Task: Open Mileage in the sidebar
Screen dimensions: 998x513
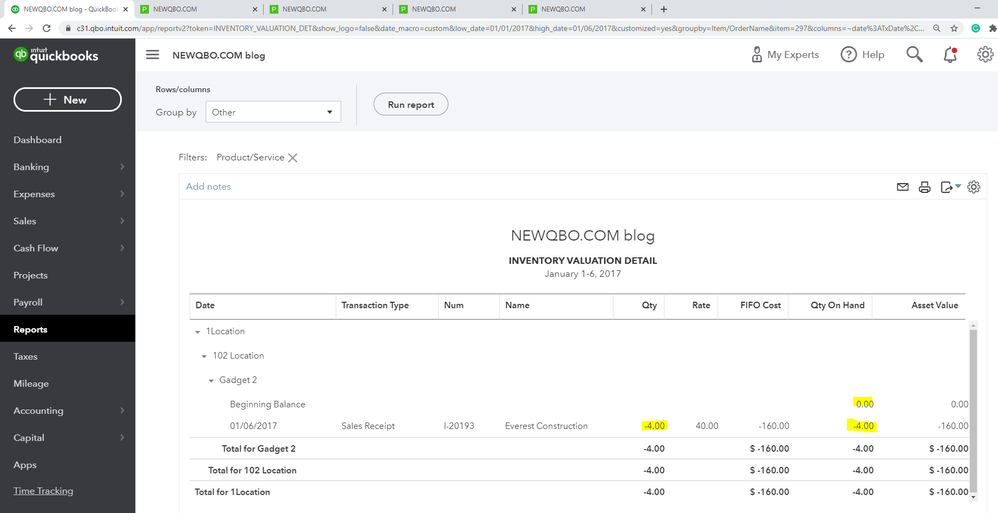Action: tap(31, 384)
